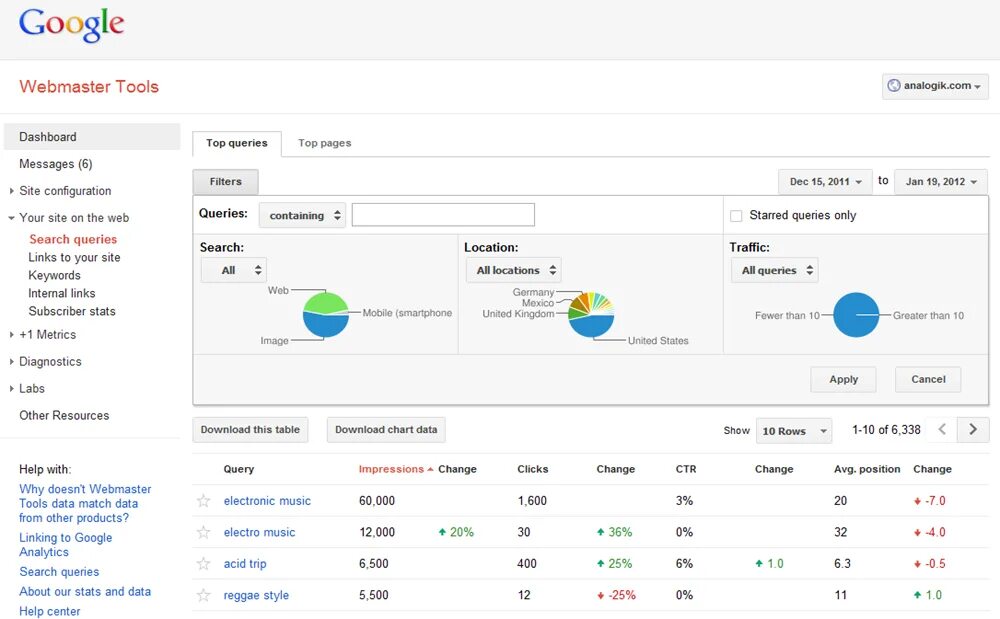Go to previous page of results
Image resolution: width=1000 pixels, height=619 pixels.
[942, 430]
